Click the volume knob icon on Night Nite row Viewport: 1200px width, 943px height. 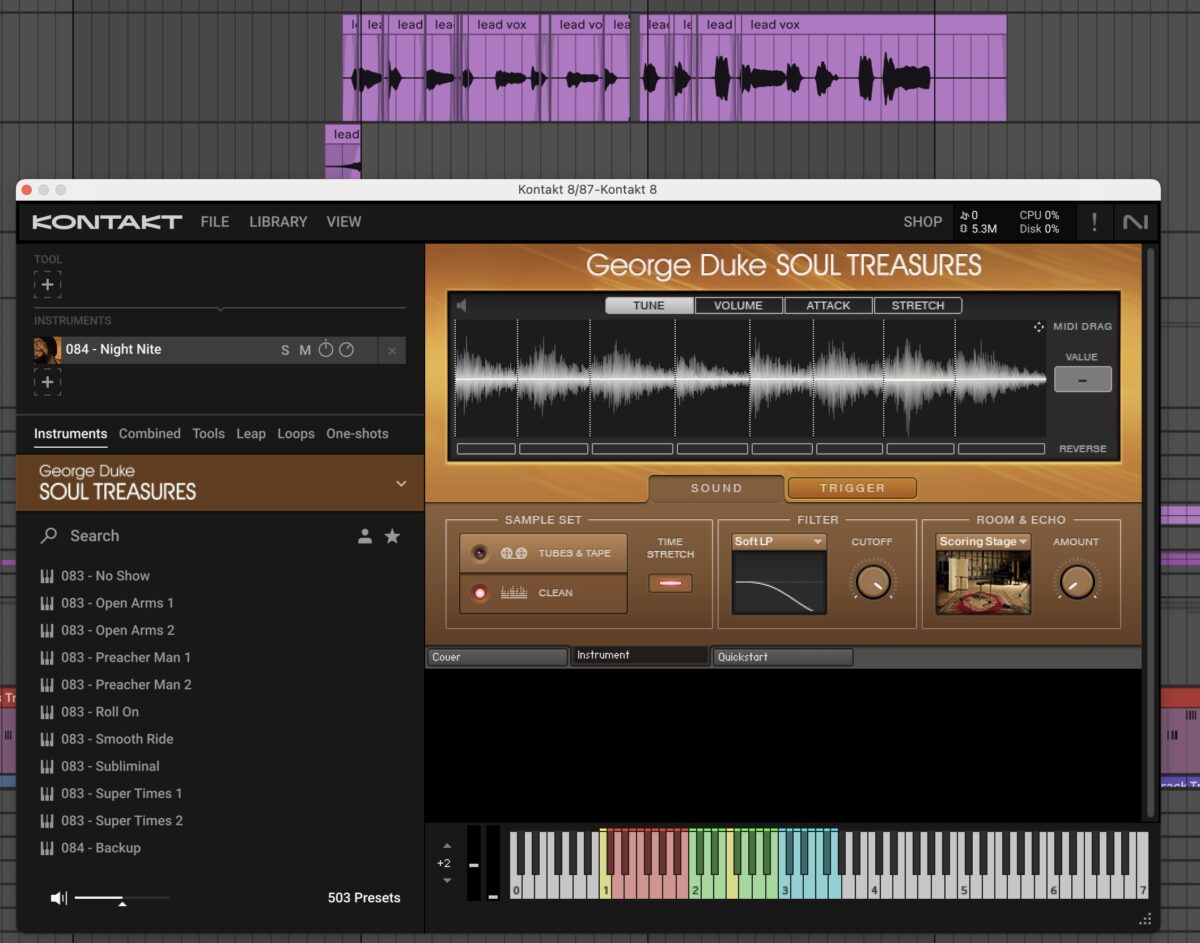346,350
